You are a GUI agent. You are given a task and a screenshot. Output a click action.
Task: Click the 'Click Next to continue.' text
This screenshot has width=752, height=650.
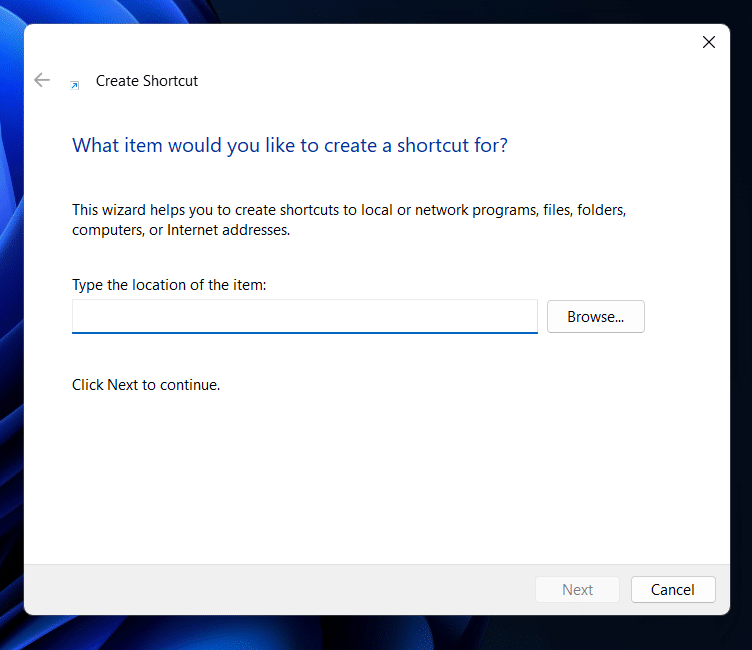(146, 385)
